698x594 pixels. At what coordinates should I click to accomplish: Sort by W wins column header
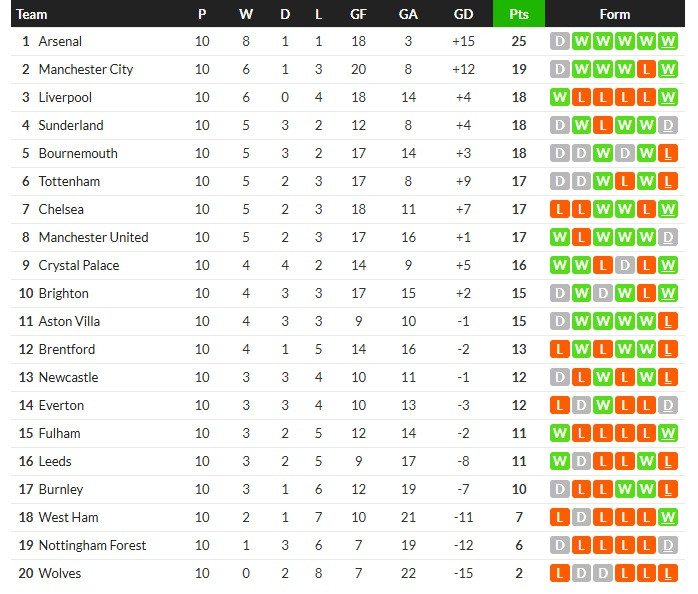(246, 14)
